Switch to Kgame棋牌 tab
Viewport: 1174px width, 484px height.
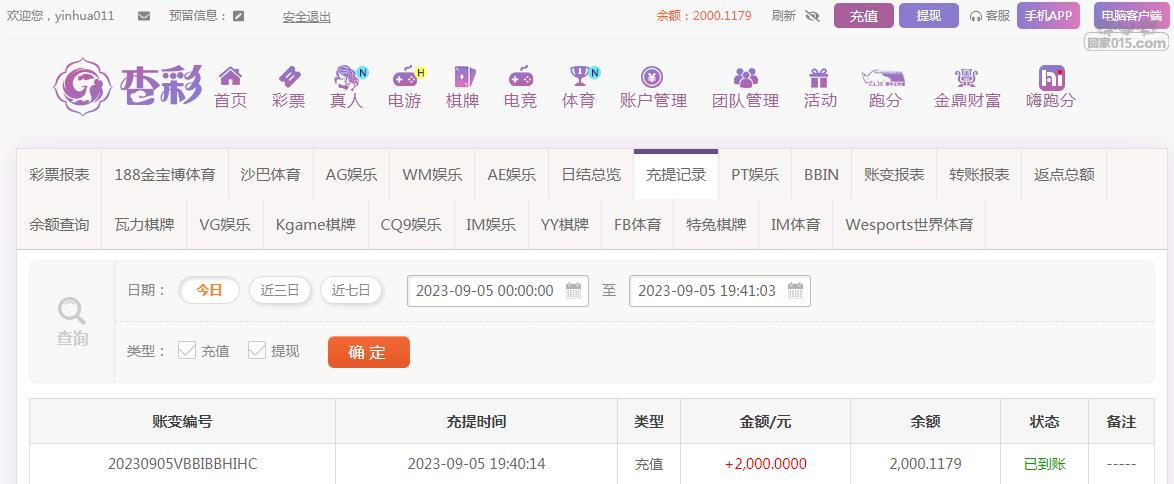point(316,224)
